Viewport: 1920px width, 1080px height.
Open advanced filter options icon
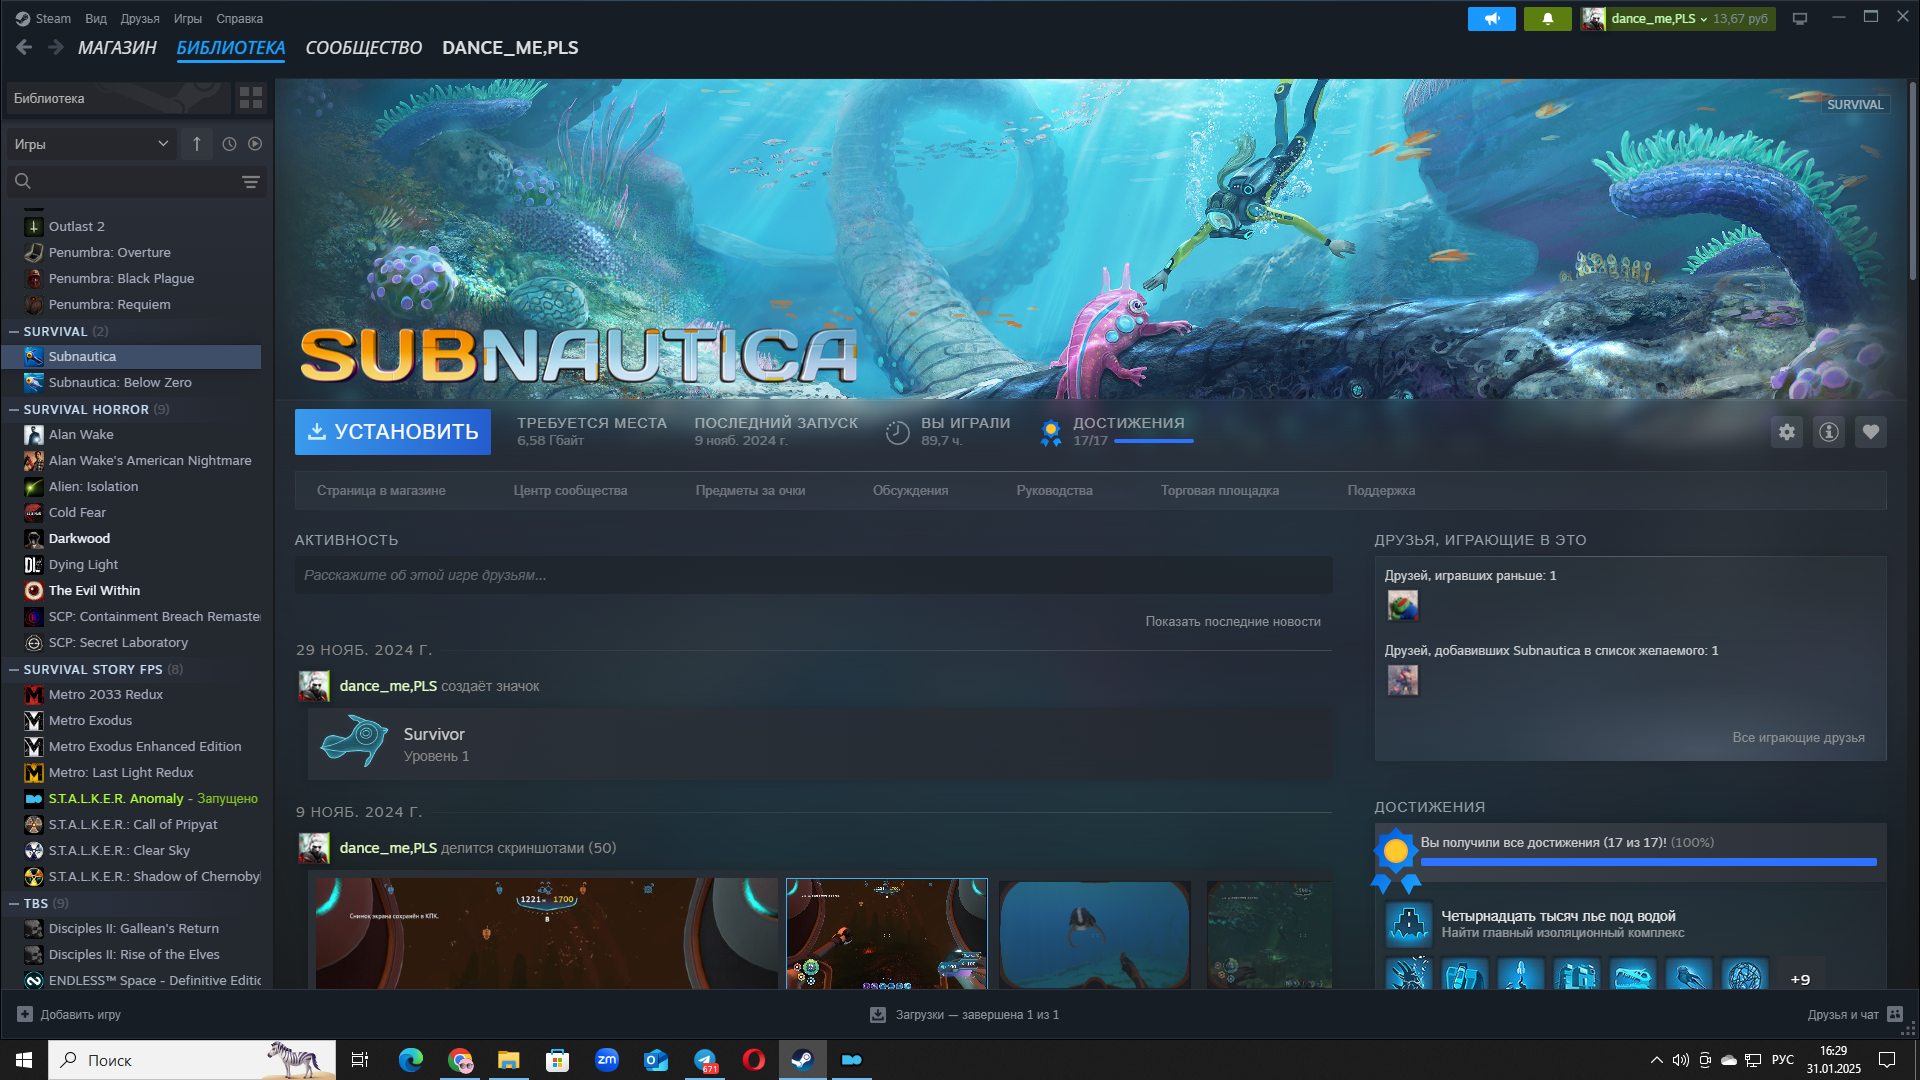pos(250,181)
